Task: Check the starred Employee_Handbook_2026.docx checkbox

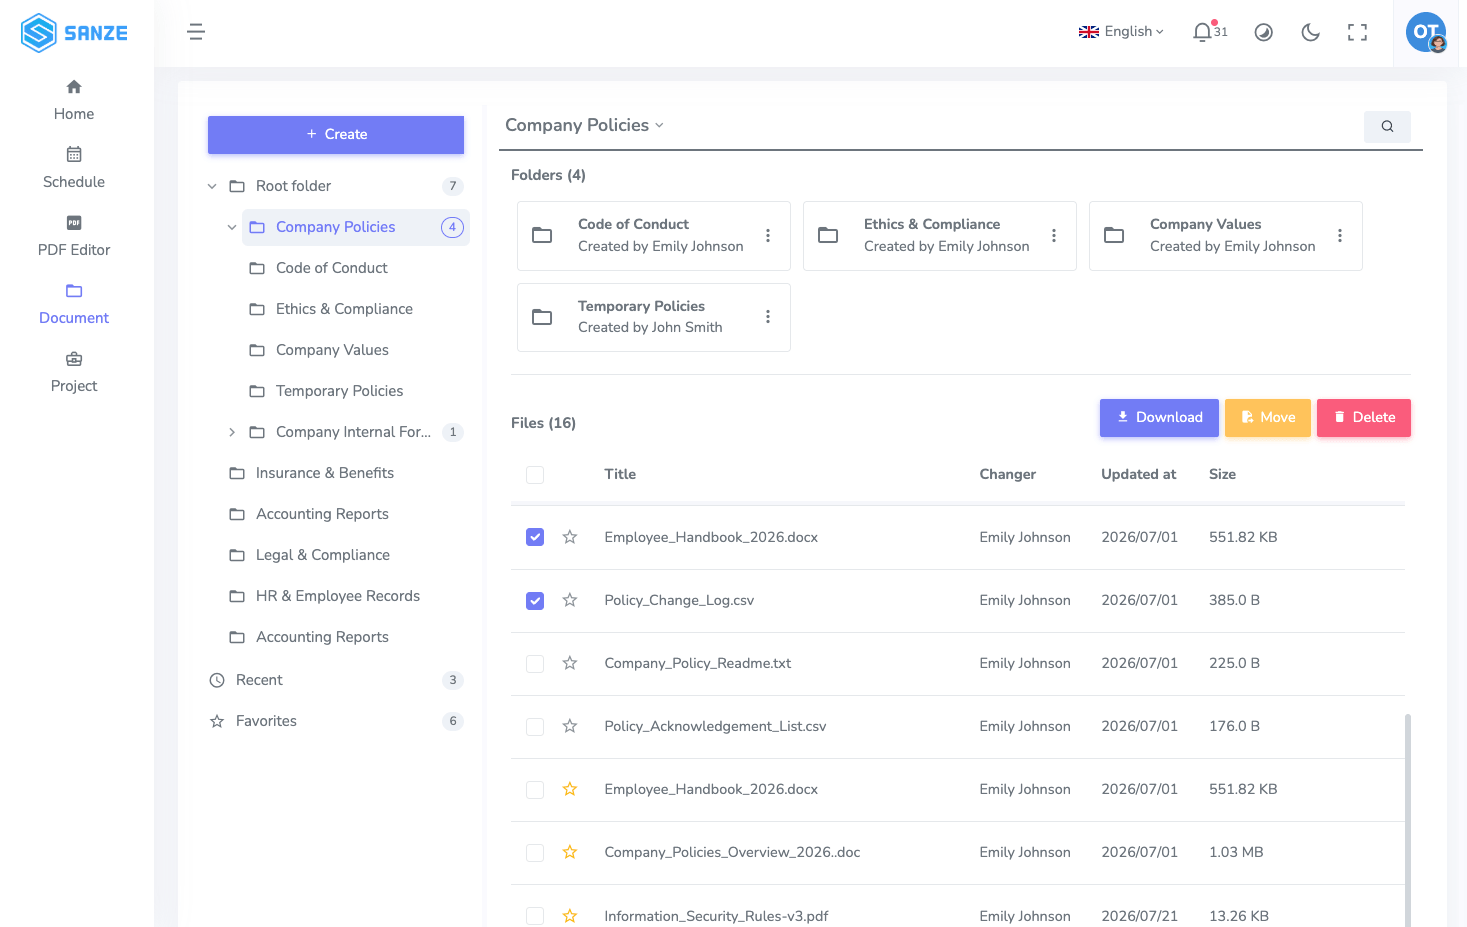Action: coord(535,789)
